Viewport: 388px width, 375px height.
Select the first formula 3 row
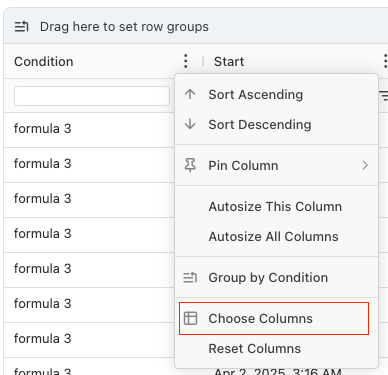coord(89,130)
